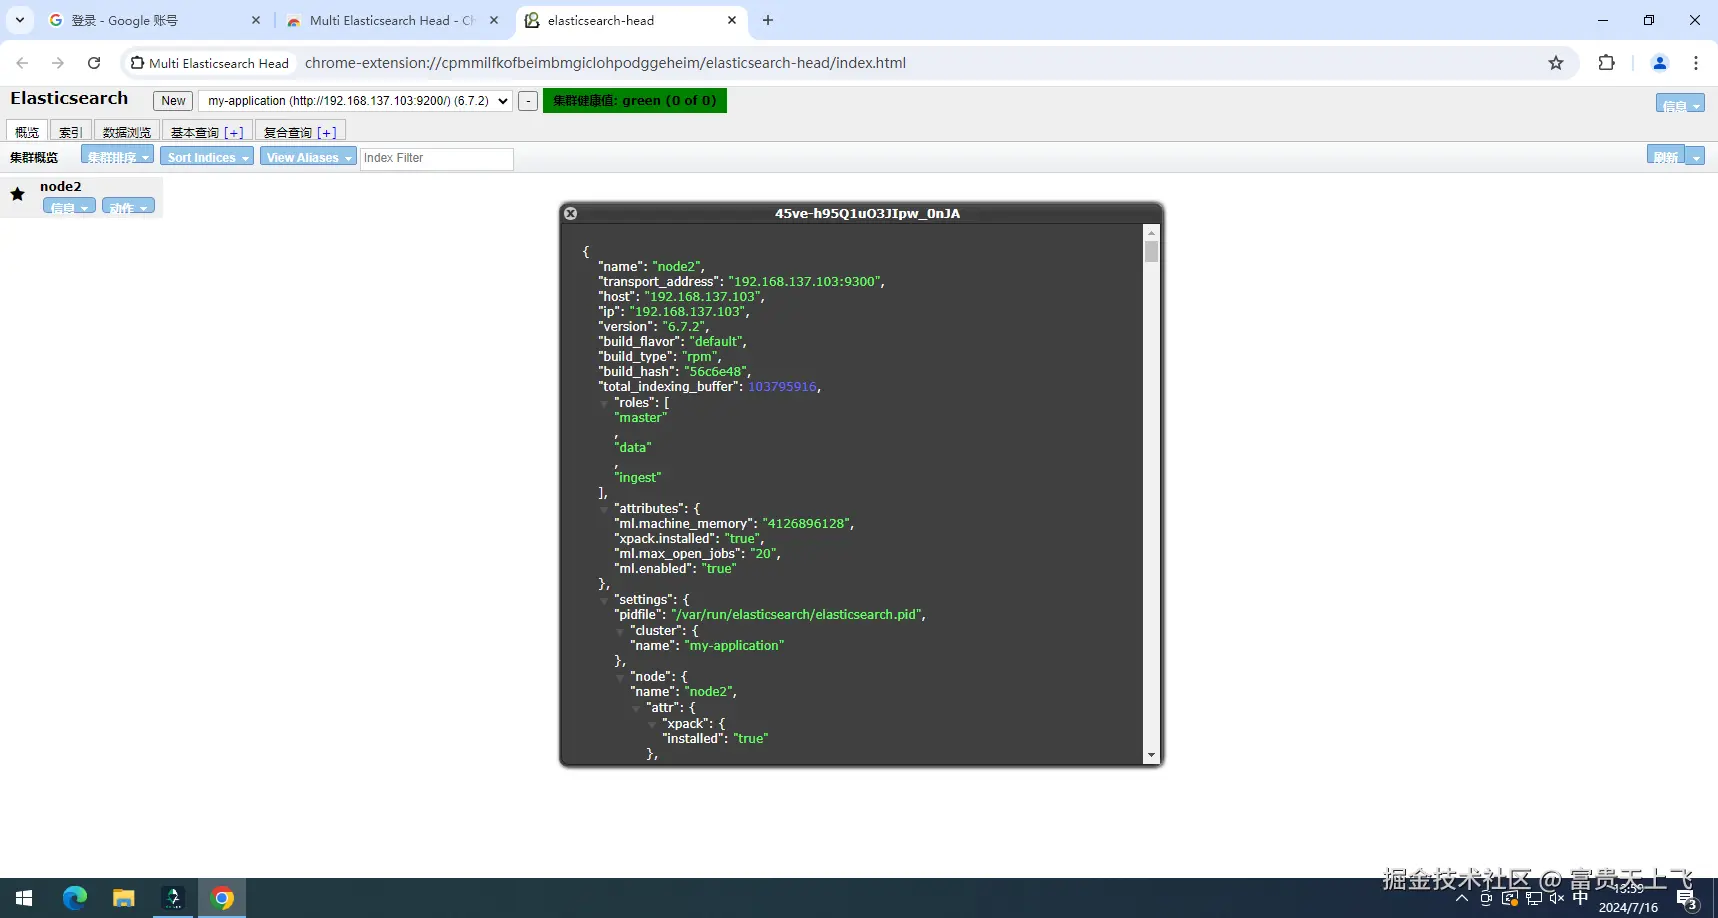Collapse the "cluster" object in the JSON
The height and width of the screenshot is (918, 1718).
point(620,631)
